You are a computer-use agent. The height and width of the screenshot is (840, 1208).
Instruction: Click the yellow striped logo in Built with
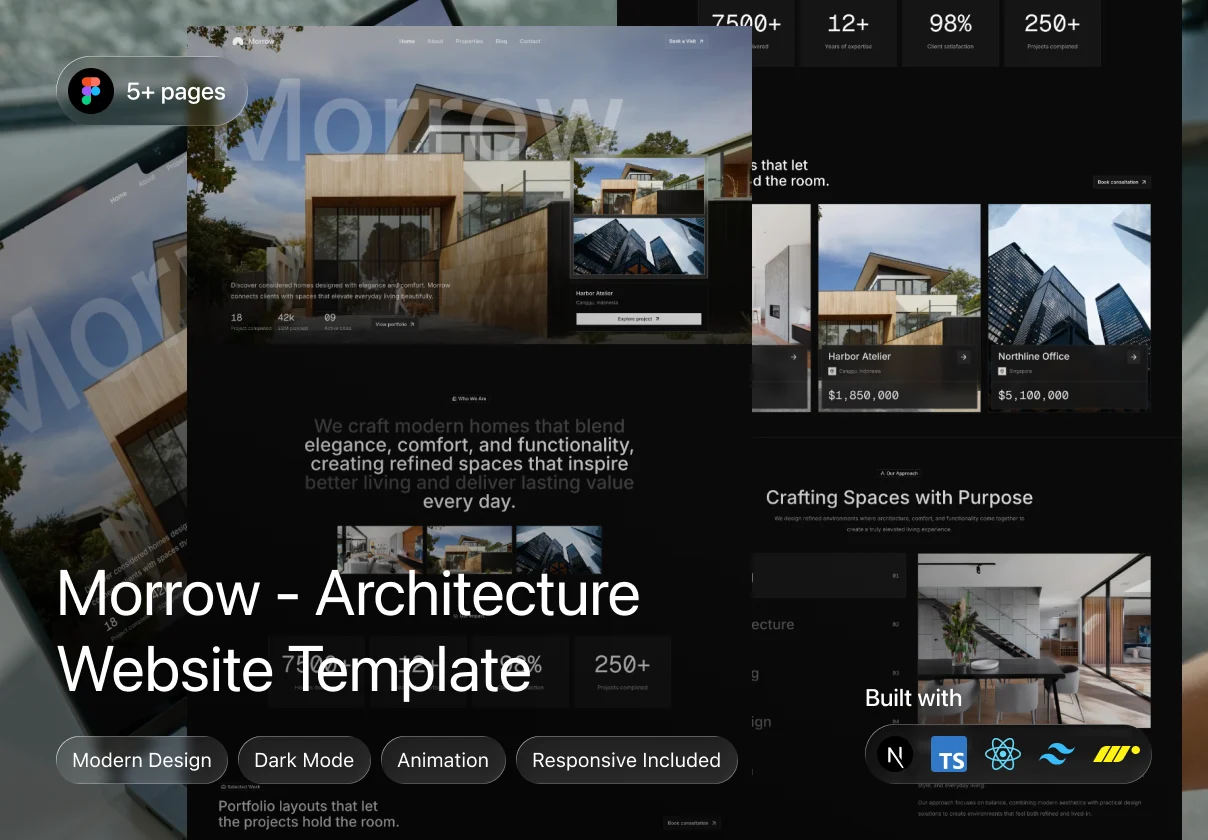(x=1116, y=752)
